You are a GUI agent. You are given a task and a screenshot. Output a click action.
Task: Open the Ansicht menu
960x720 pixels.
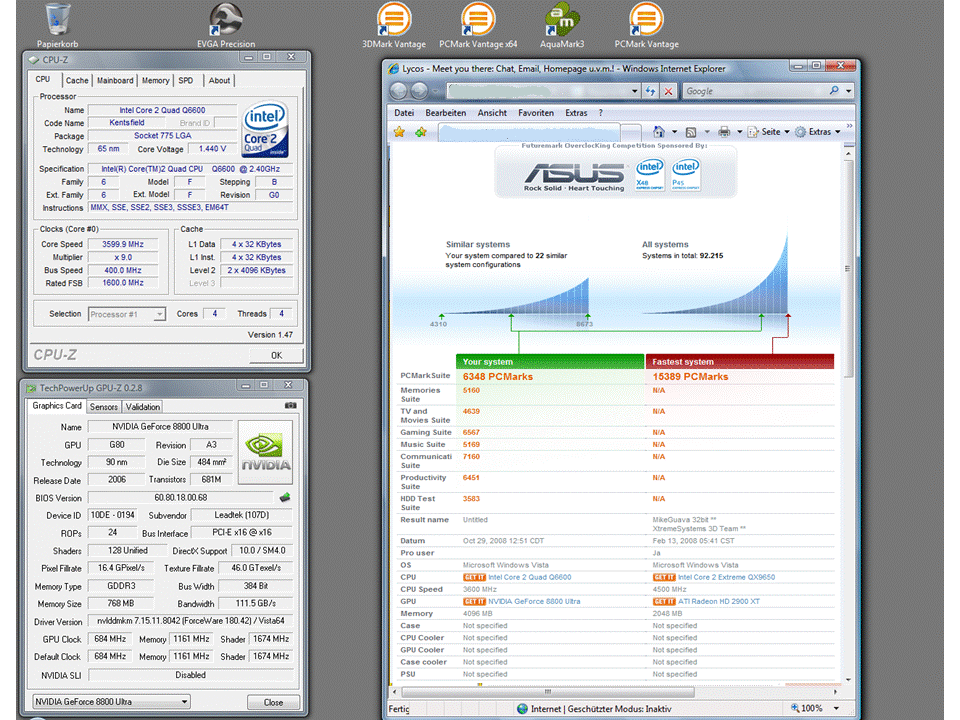coord(492,113)
